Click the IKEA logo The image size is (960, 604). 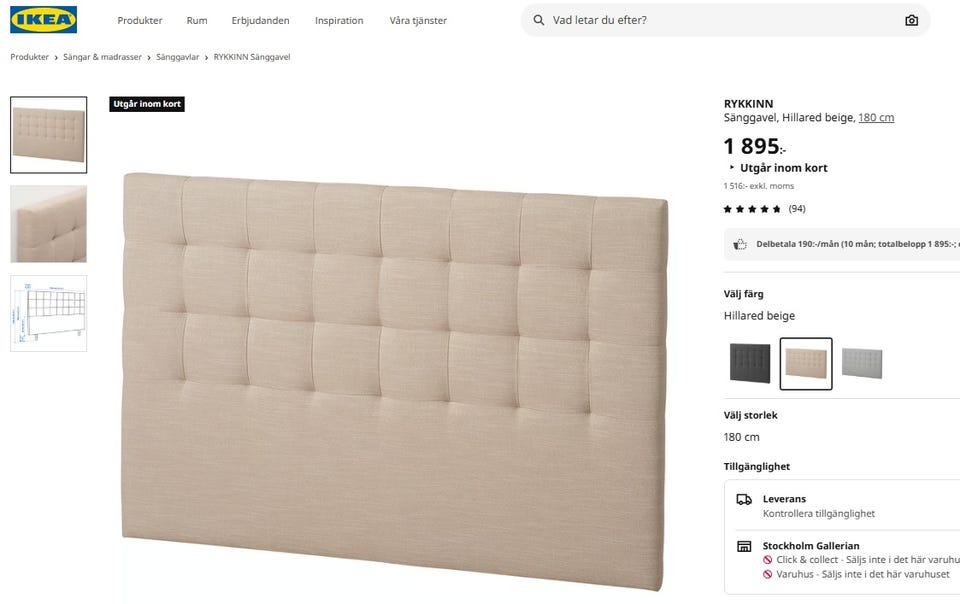click(44, 20)
